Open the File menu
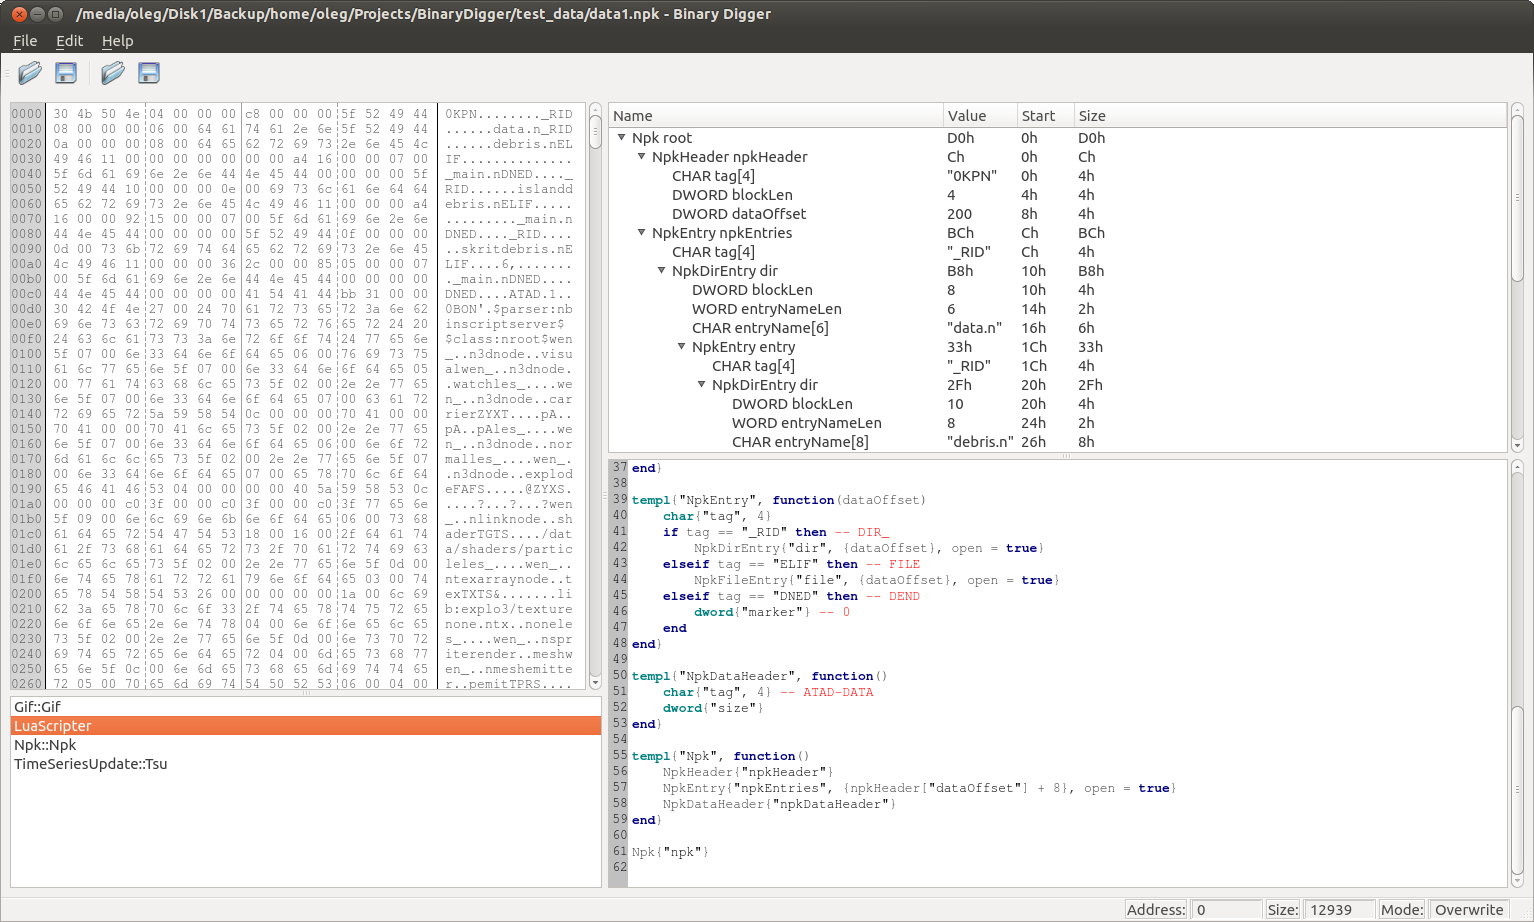This screenshot has height=922, width=1534. pyautogui.click(x=25, y=41)
